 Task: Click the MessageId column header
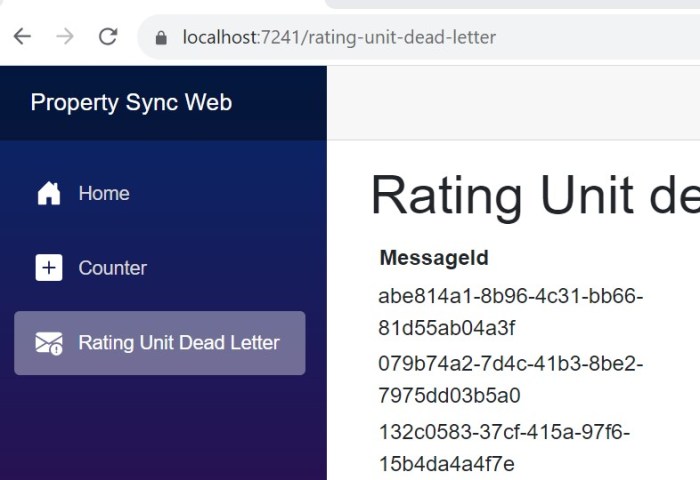tap(434, 258)
